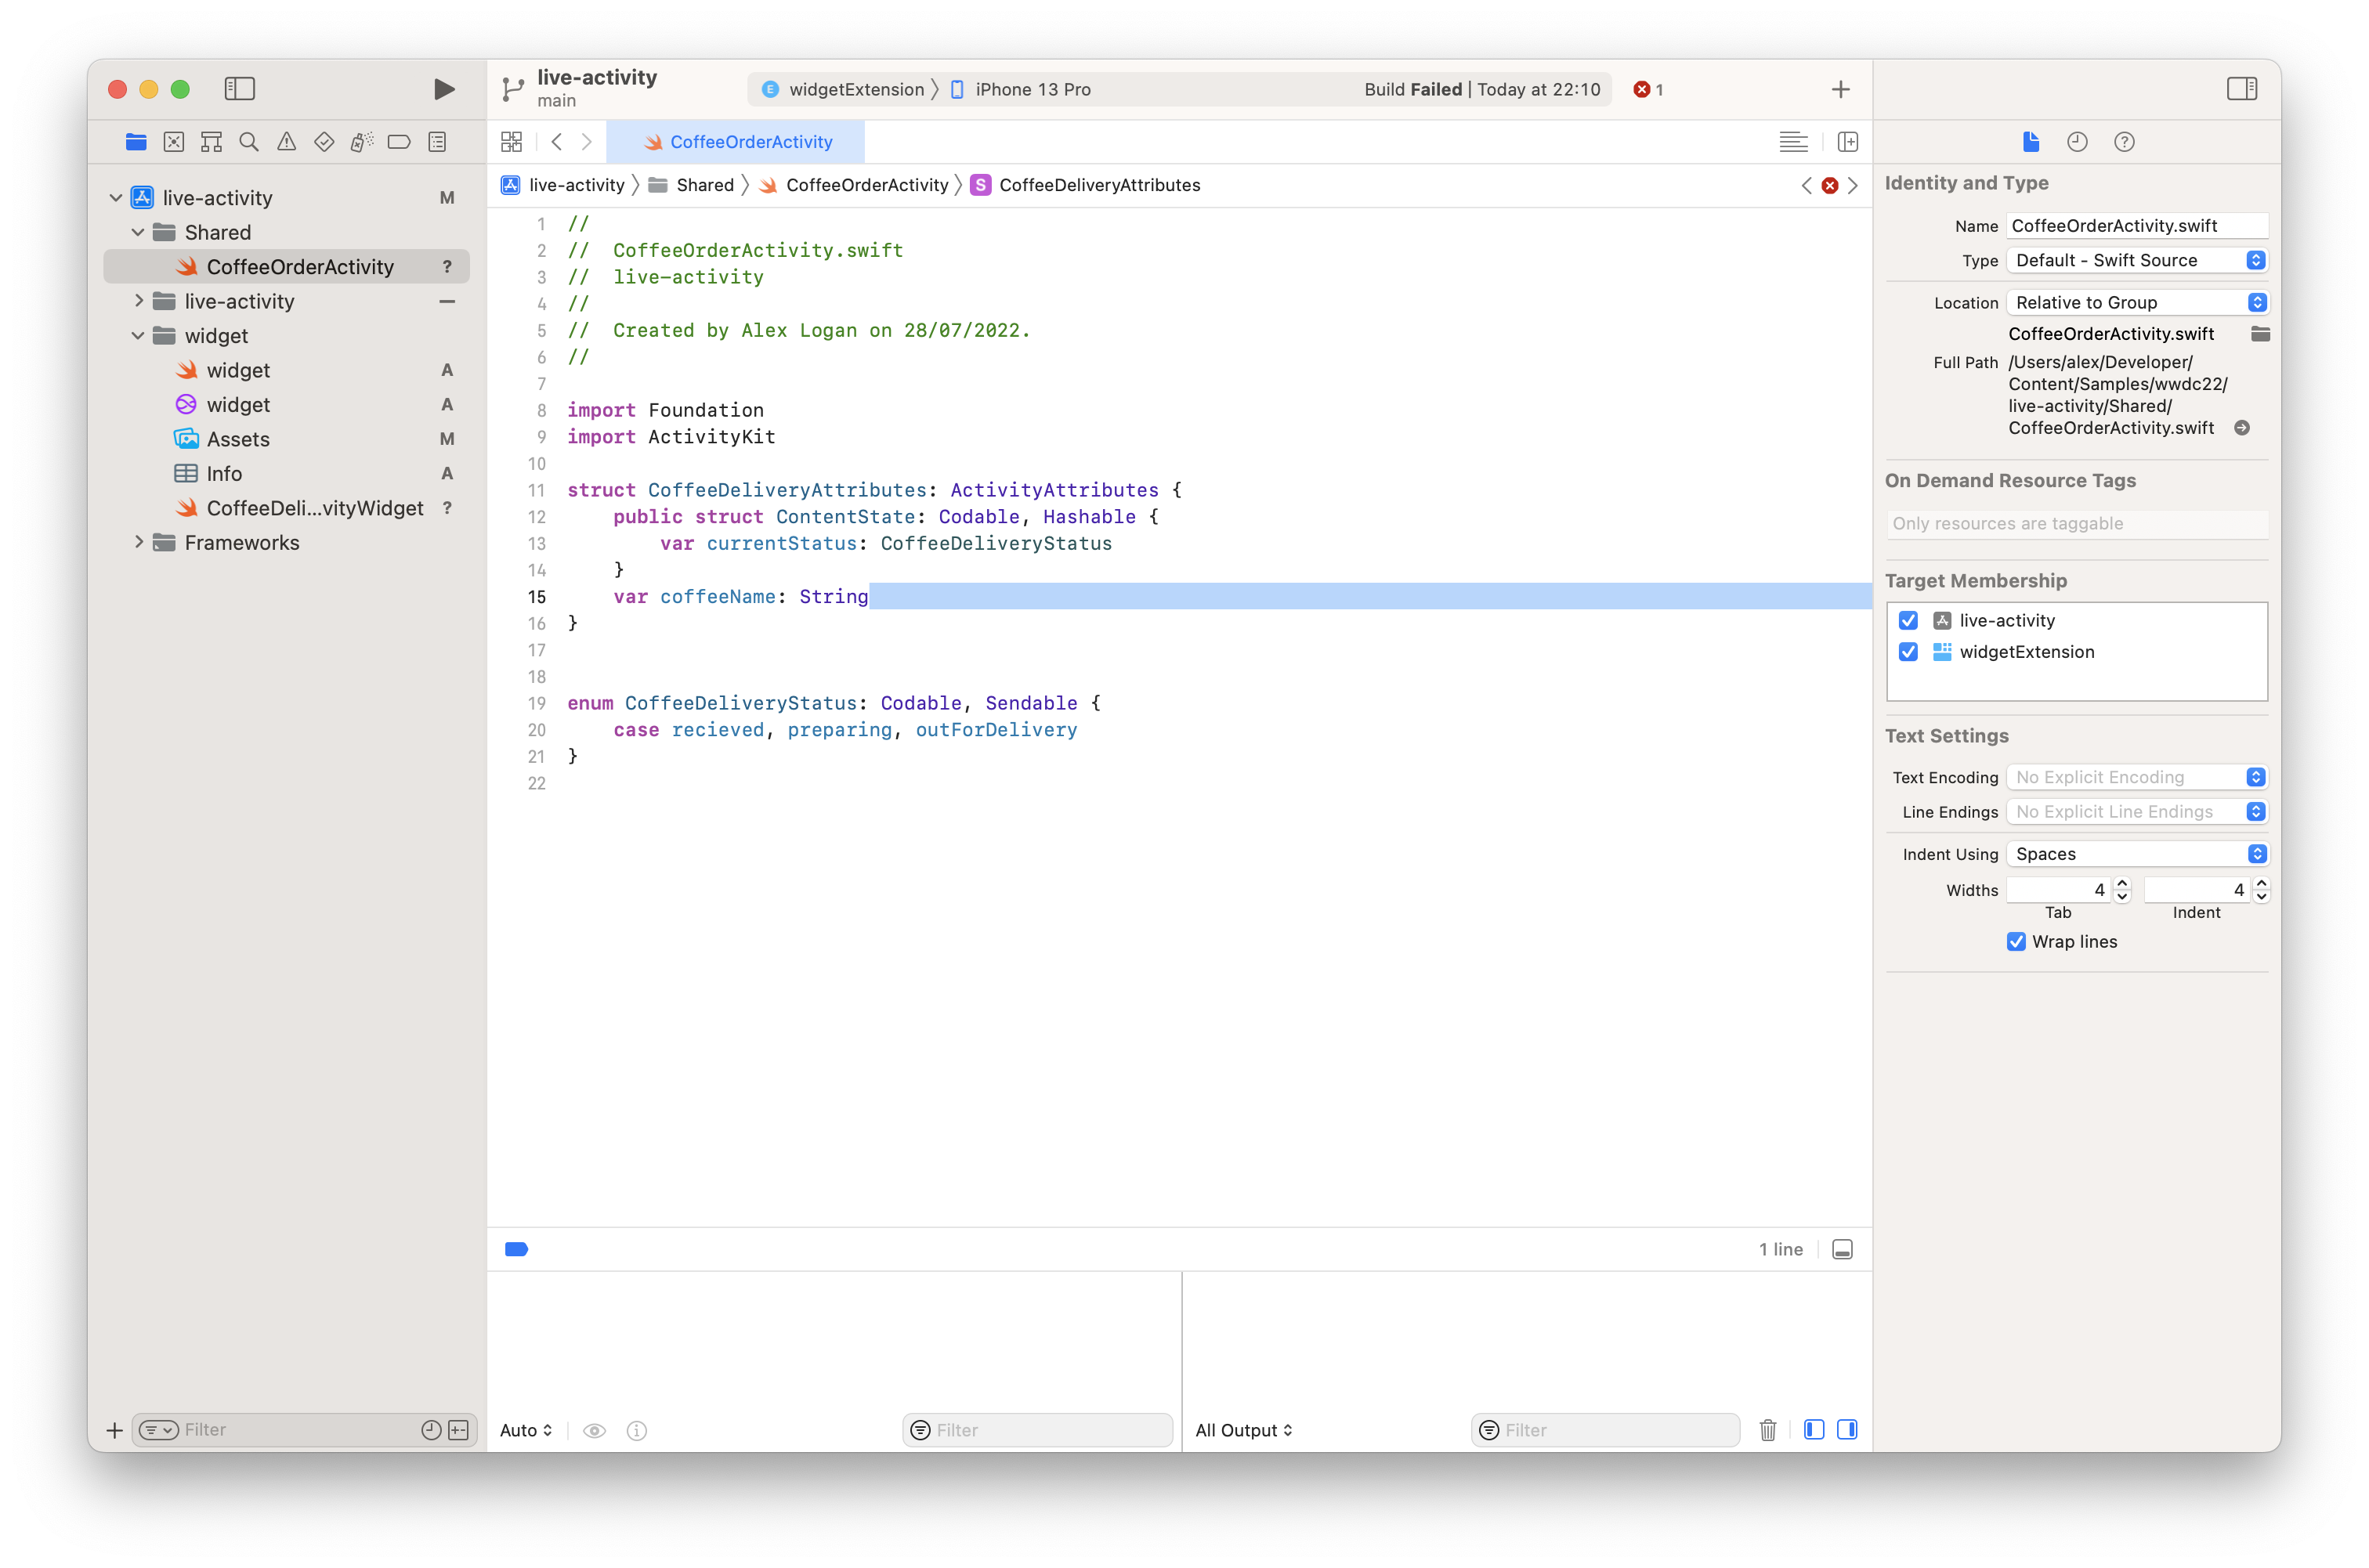The height and width of the screenshot is (1568, 2369).
Task: Open the Quick Help inspector
Action: click(x=2124, y=142)
